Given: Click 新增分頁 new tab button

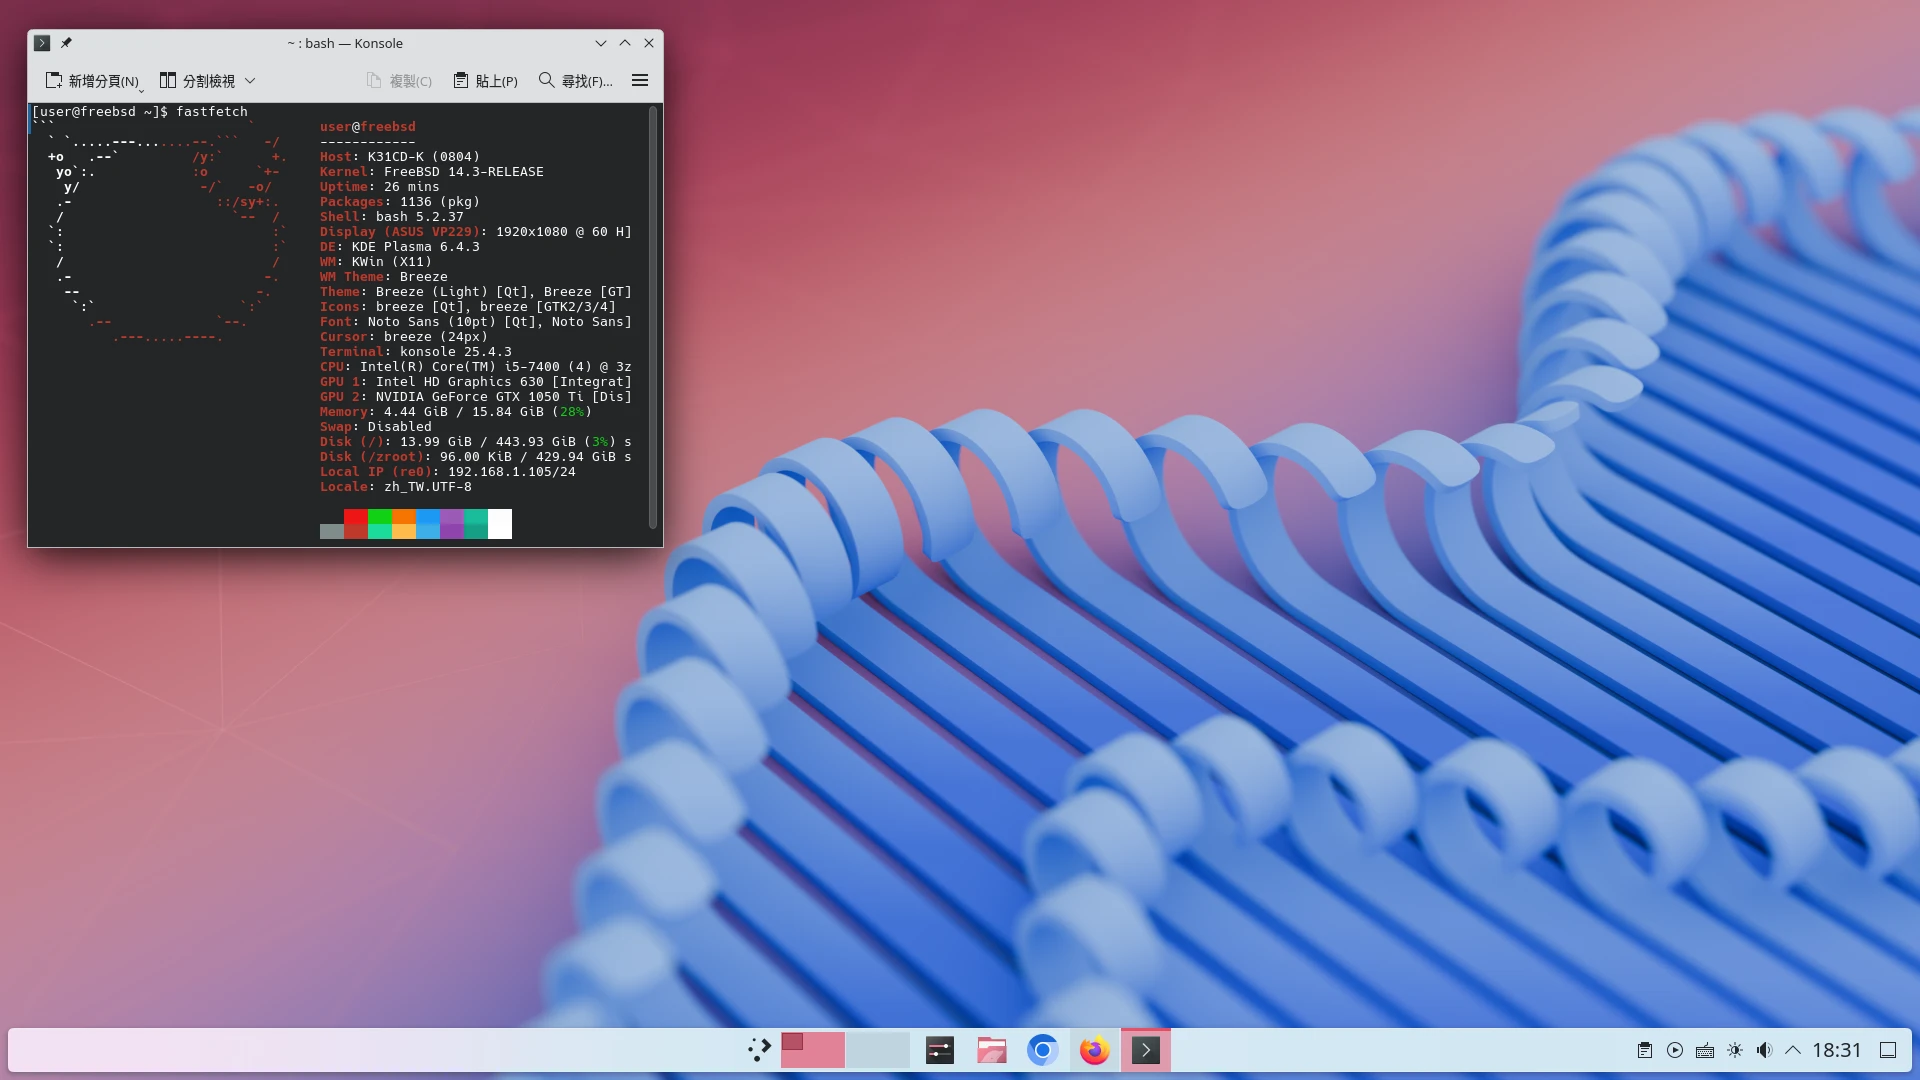Looking at the screenshot, I should pyautogui.click(x=93, y=81).
